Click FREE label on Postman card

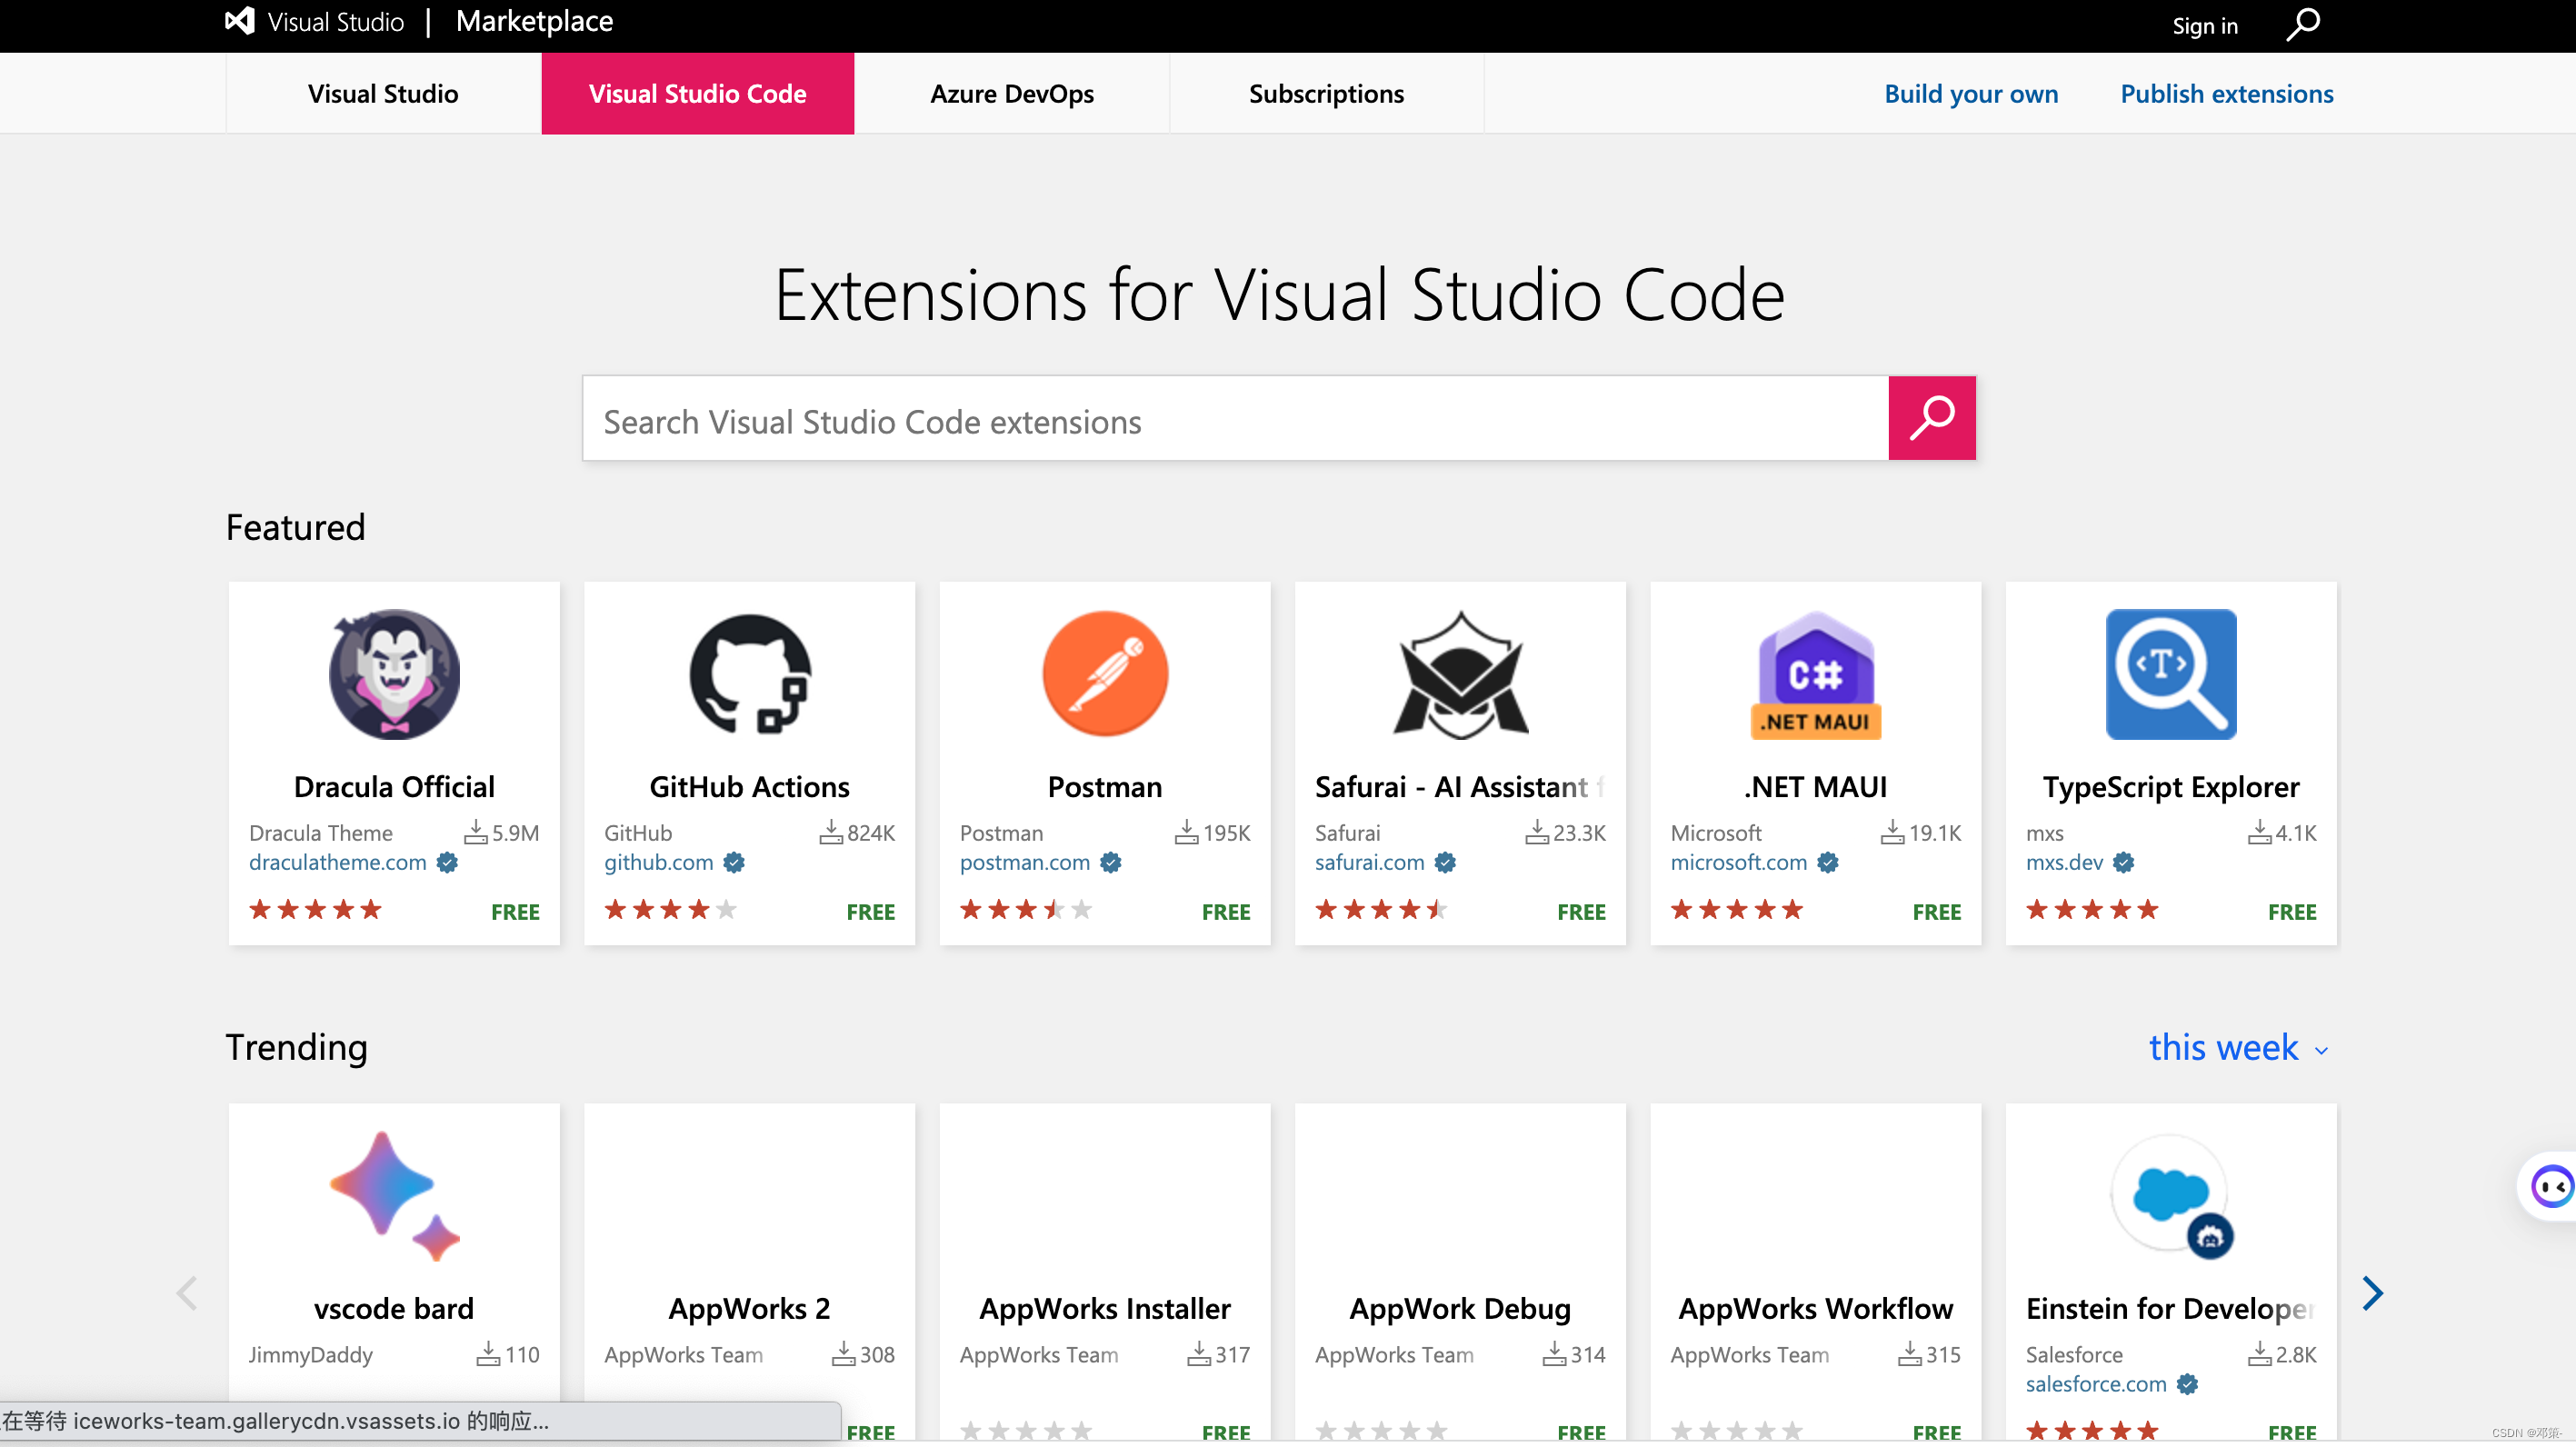(x=1226, y=911)
